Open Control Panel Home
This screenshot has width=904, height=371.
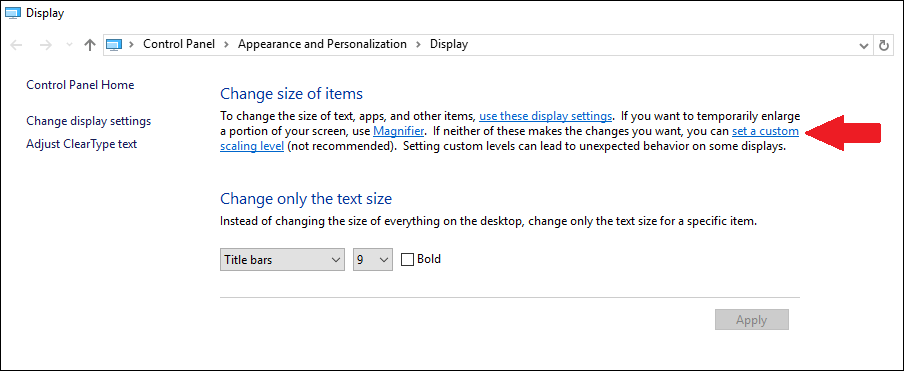(x=80, y=85)
